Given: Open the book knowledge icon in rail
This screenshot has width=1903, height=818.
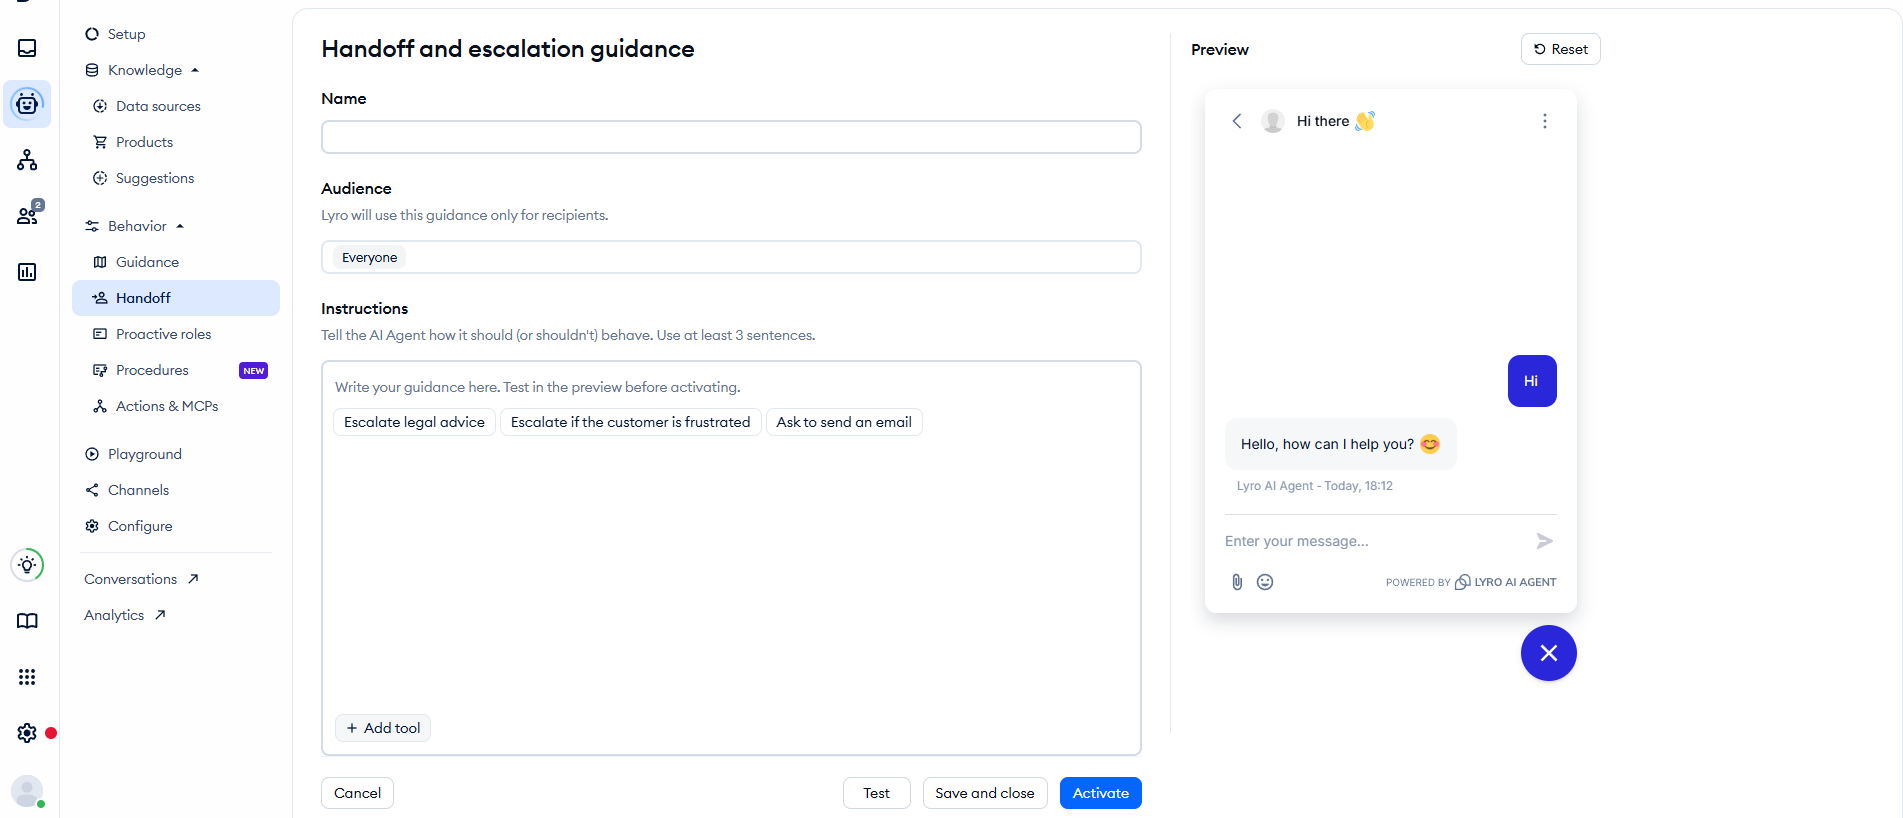Looking at the screenshot, I should point(27,621).
